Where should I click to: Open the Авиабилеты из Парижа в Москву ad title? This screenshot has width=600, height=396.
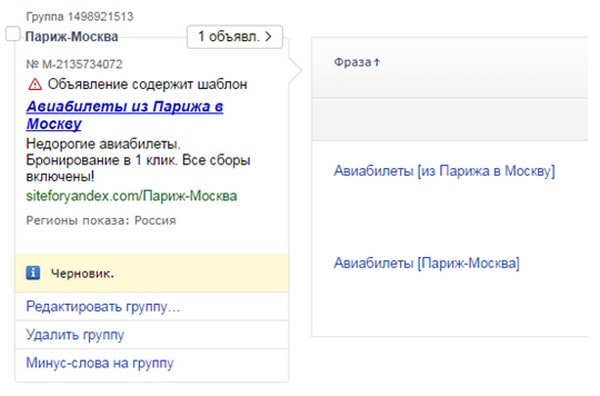pos(125,115)
